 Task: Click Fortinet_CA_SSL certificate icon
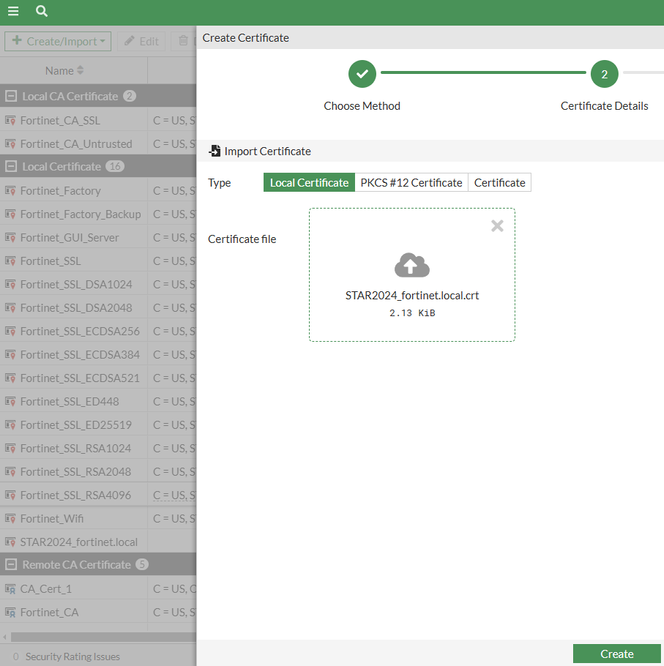coord(10,121)
